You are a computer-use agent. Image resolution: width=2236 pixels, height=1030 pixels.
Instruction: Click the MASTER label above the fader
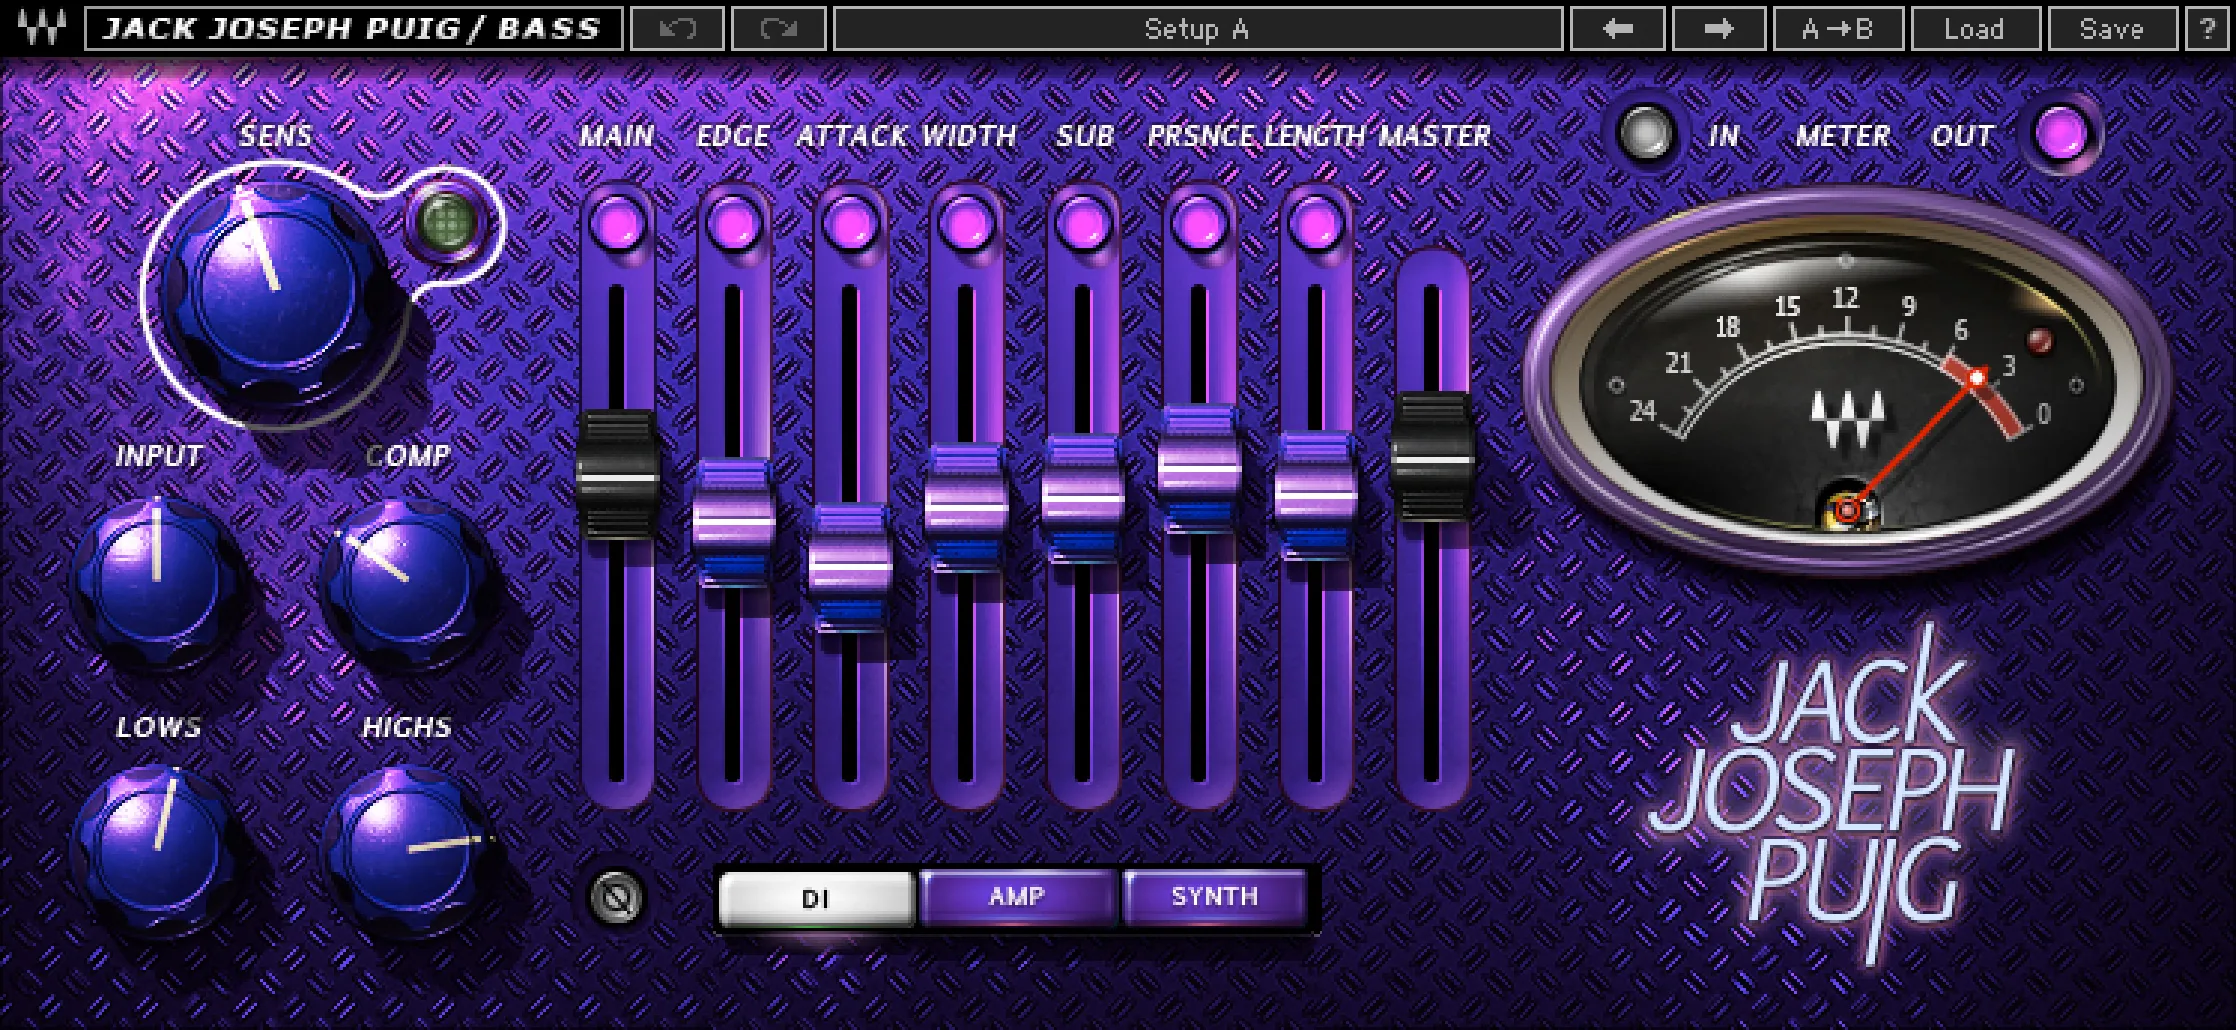tap(1434, 136)
